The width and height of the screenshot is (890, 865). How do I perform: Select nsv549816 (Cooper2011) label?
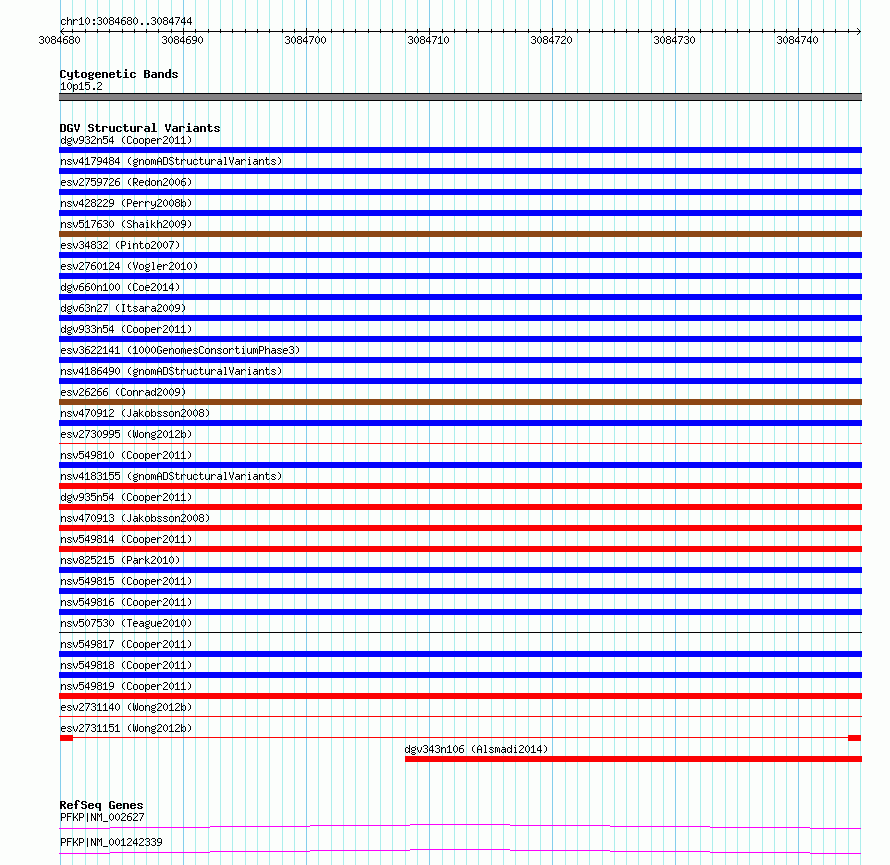point(126,602)
